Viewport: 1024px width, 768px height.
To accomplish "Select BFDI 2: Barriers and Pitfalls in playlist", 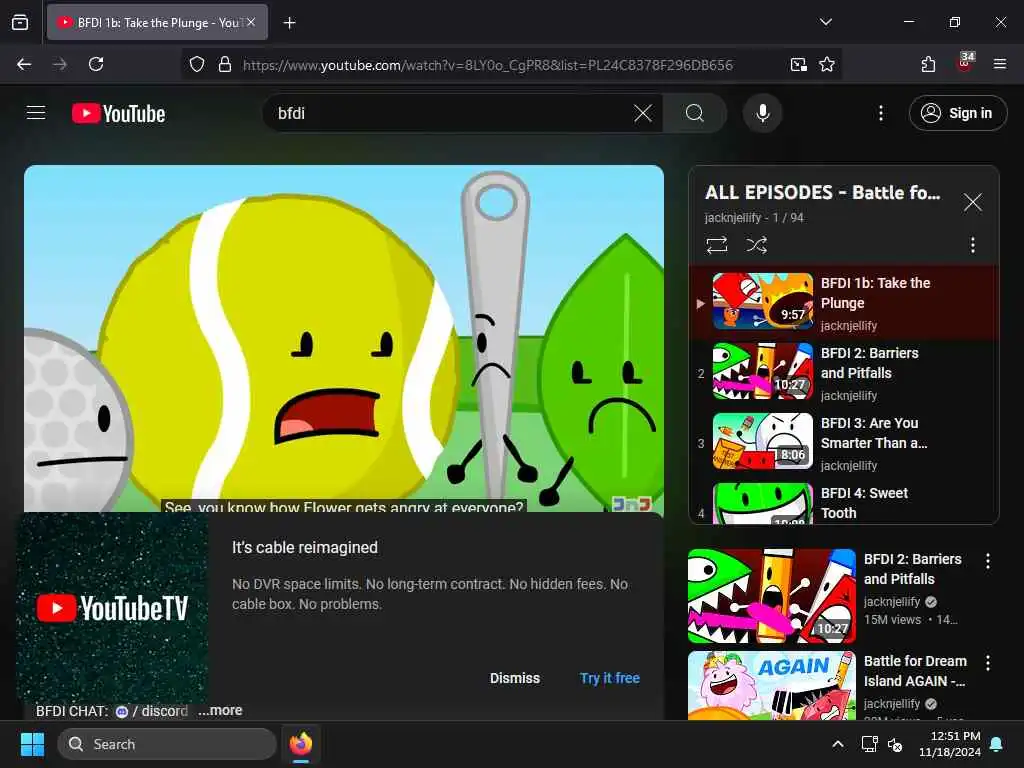I will 844,373.
